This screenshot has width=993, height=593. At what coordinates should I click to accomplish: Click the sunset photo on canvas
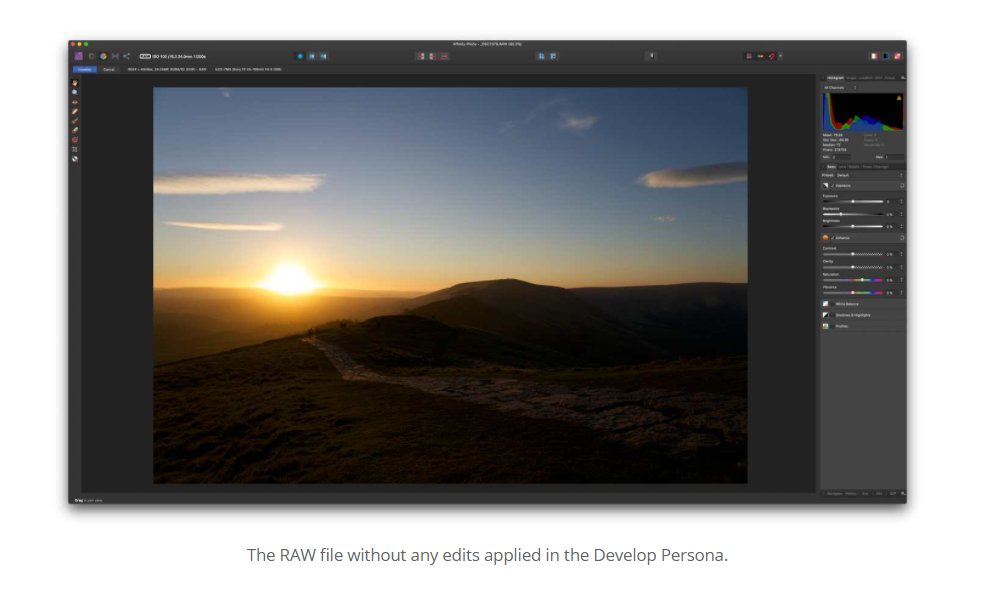[x=450, y=285]
